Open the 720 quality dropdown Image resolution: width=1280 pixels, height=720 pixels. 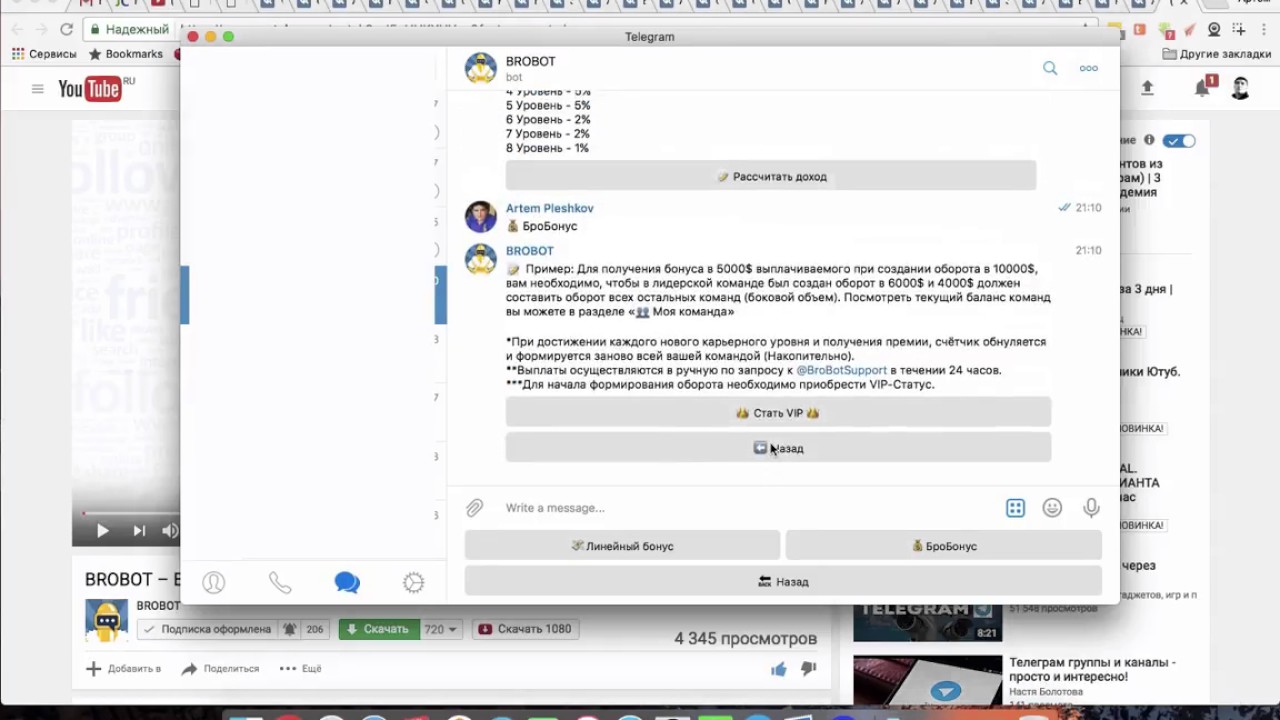click(x=440, y=629)
